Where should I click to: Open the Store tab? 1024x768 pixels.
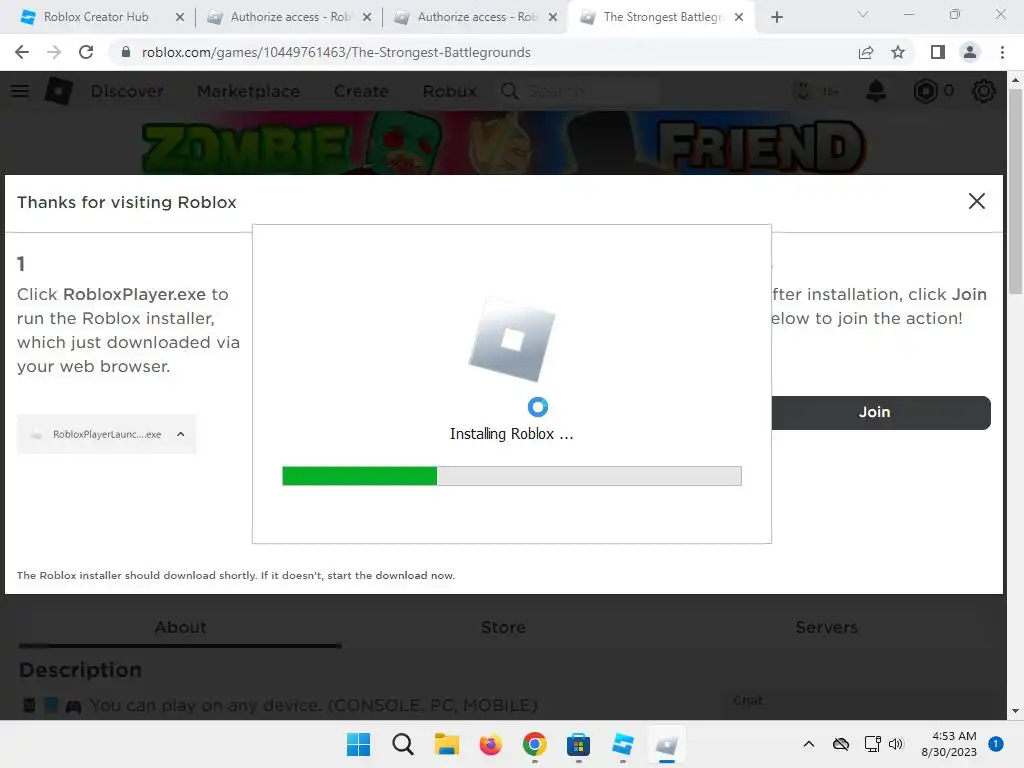[x=504, y=628]
